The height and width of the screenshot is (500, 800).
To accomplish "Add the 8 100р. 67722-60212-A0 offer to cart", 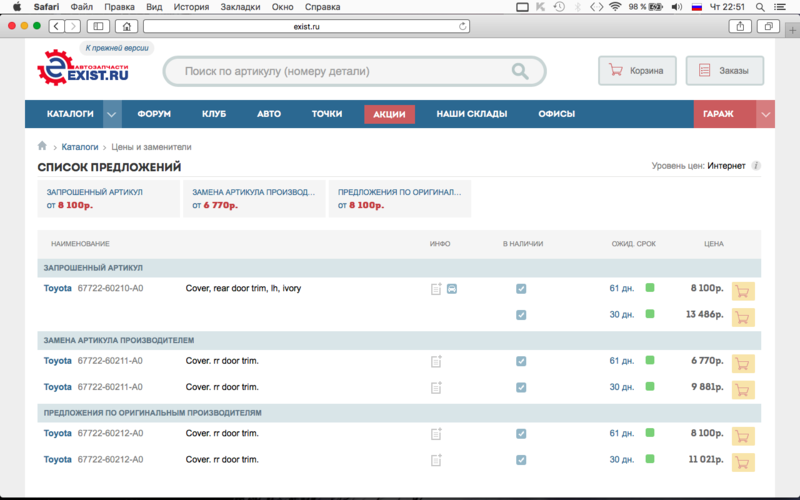I will tap(743, 436).
